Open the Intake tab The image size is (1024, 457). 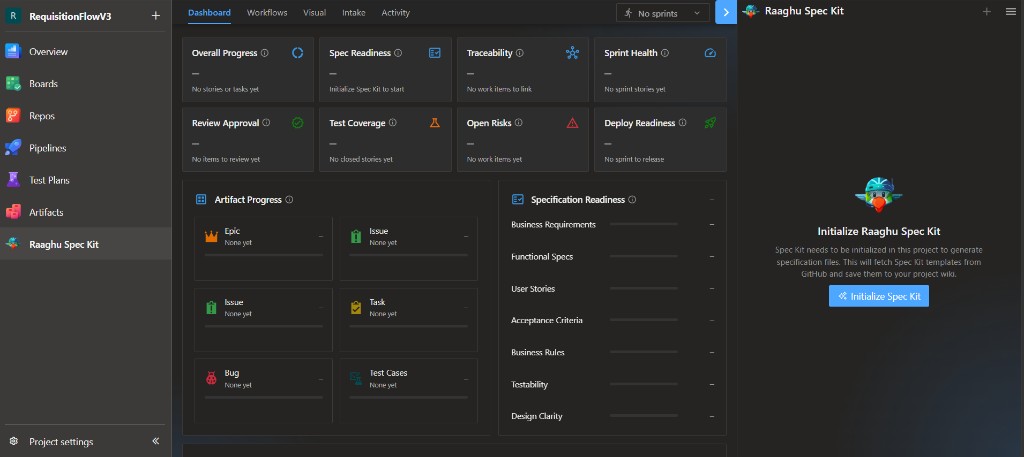pos(354,12)
